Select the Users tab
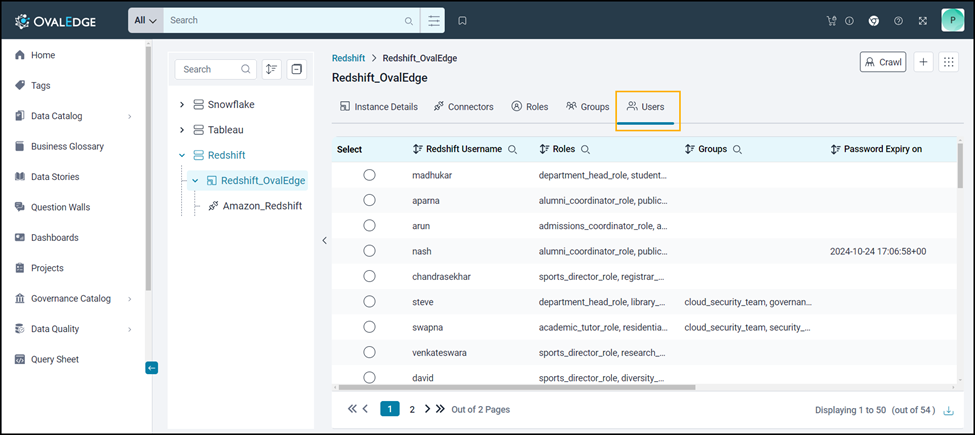Screen dimensions: 975x435 click(645, 107)
